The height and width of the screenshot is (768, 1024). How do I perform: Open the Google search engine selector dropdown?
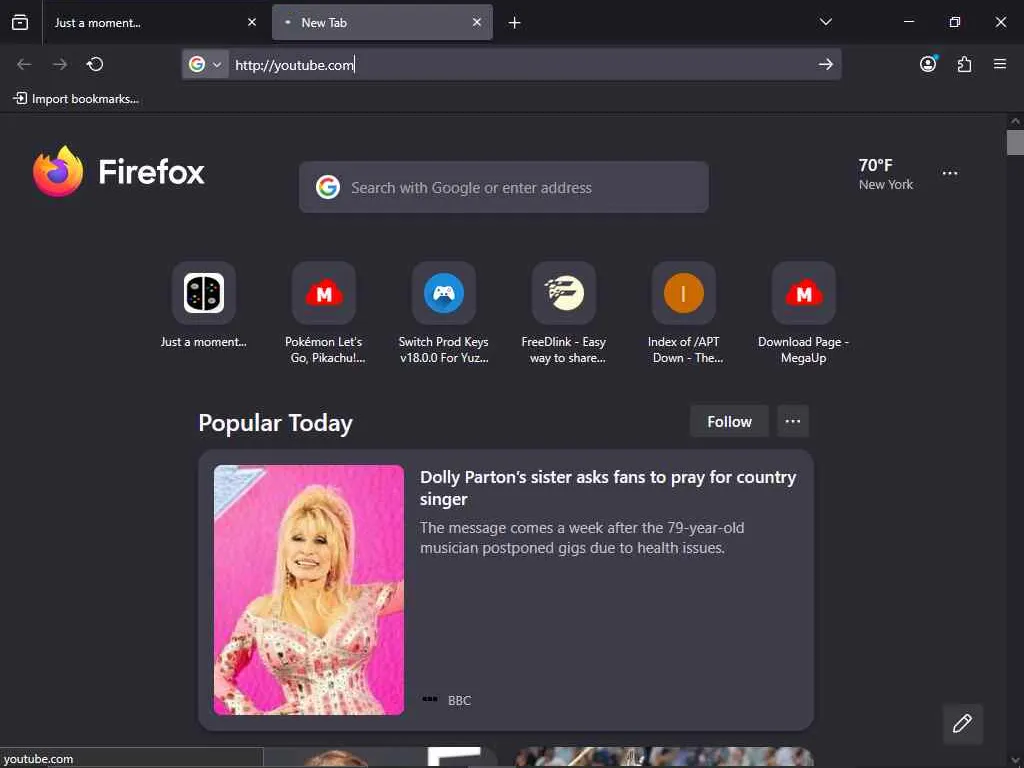206,64
